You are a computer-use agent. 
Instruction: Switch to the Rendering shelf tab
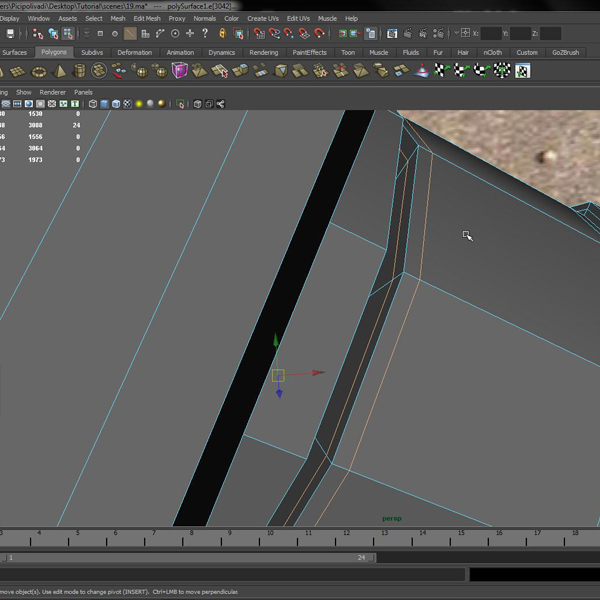click(264, 52)
